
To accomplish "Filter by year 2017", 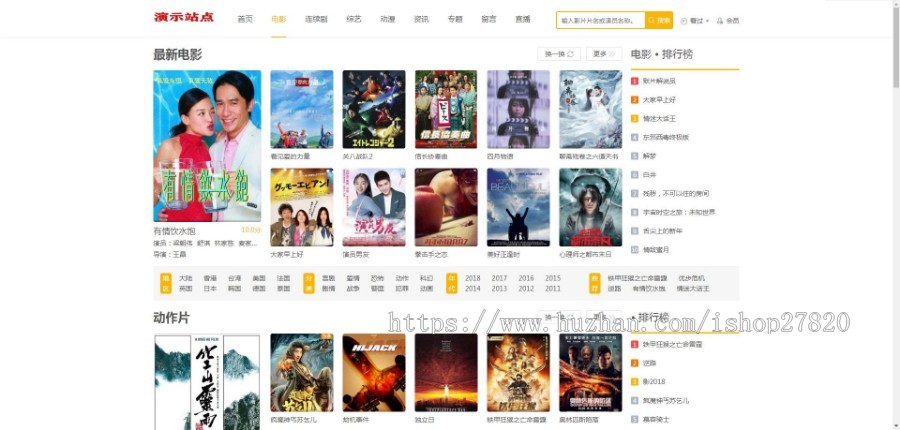I will coord(499,278).
